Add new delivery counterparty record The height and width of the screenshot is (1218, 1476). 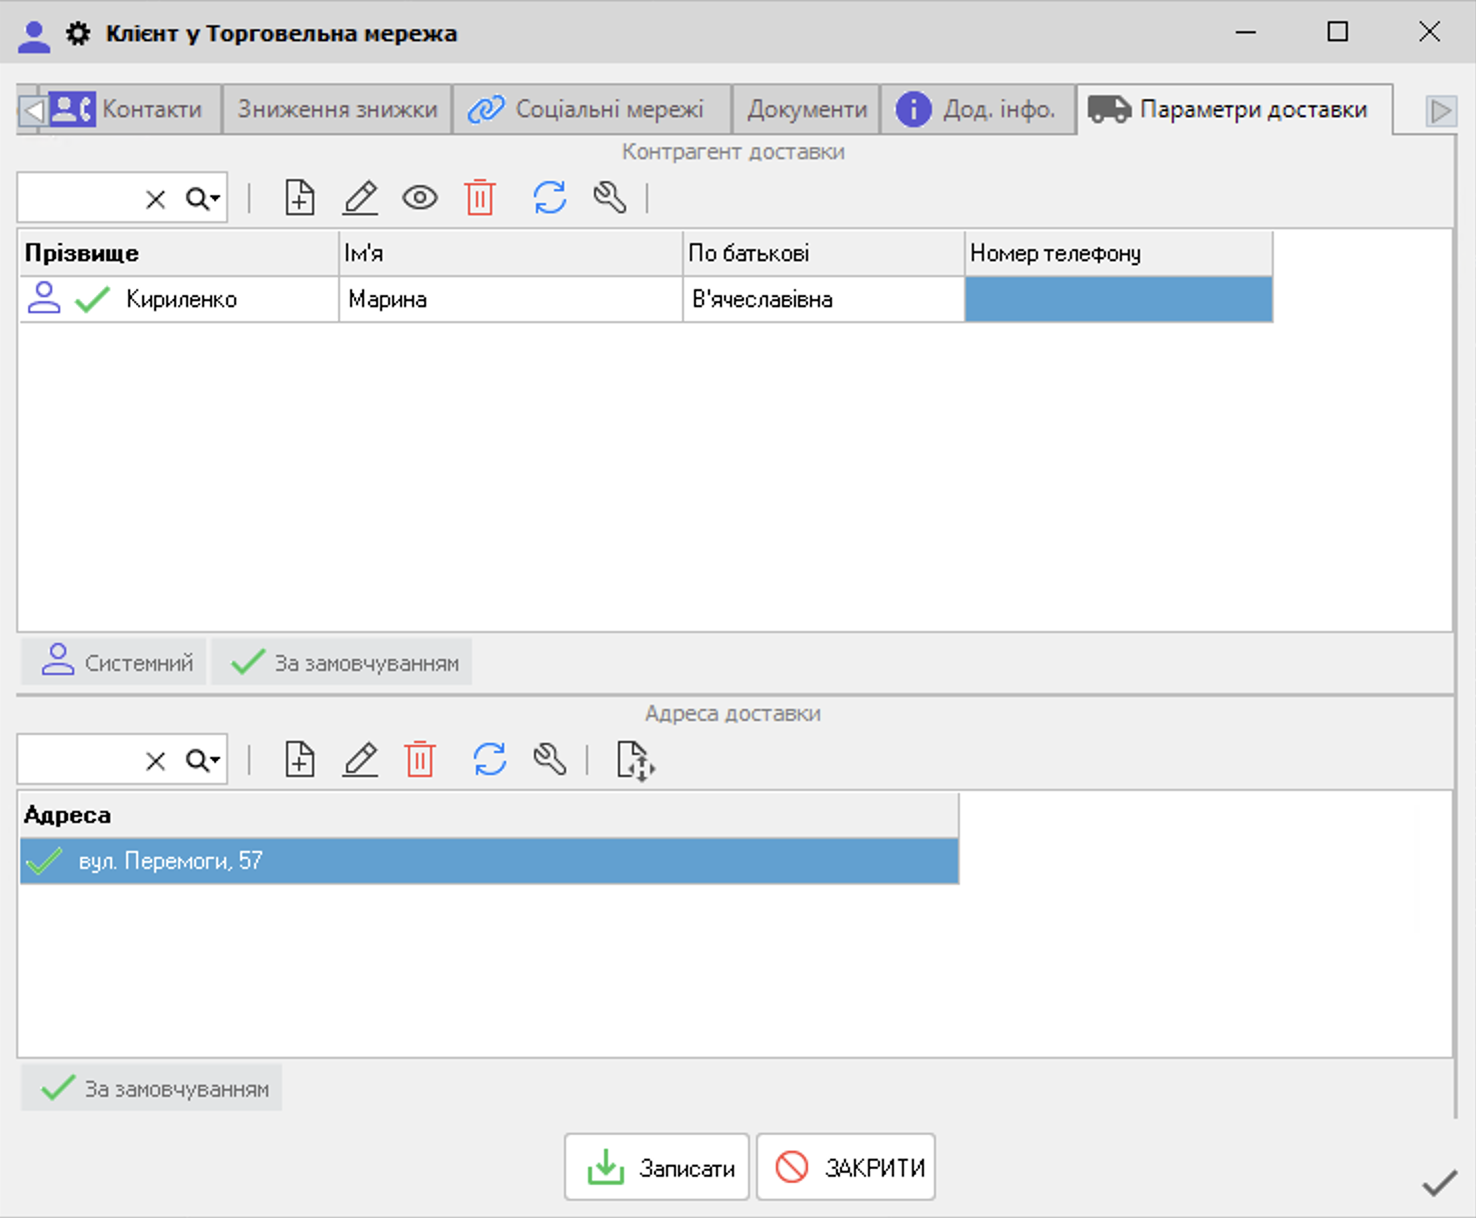click(x=300, y=198)
